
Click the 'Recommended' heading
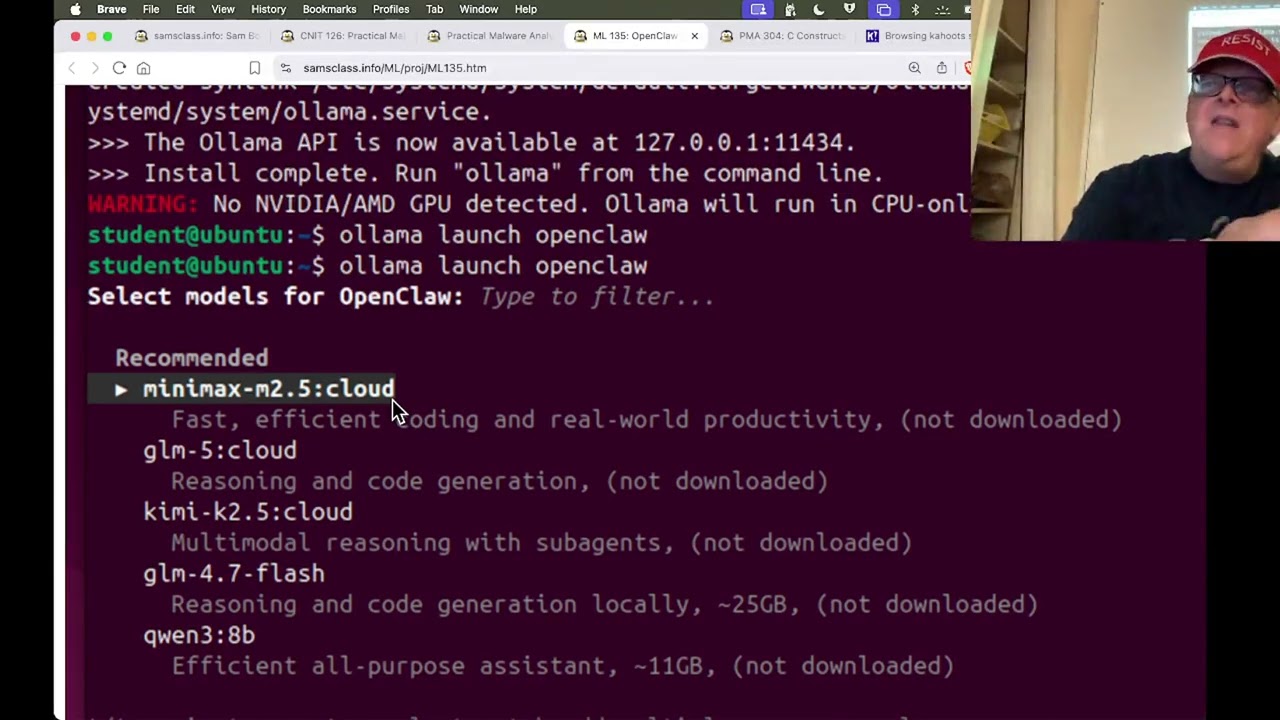192,358
